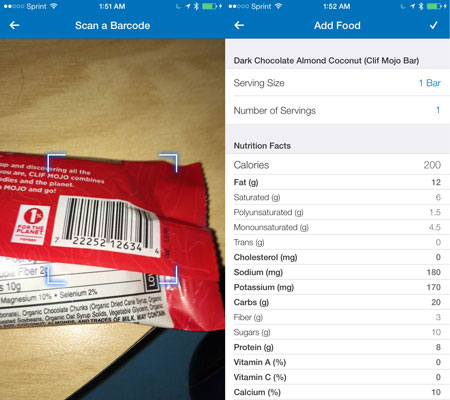Select the Calories row
The height and width of the screenshot is (400, 450).
pos(337,165)
